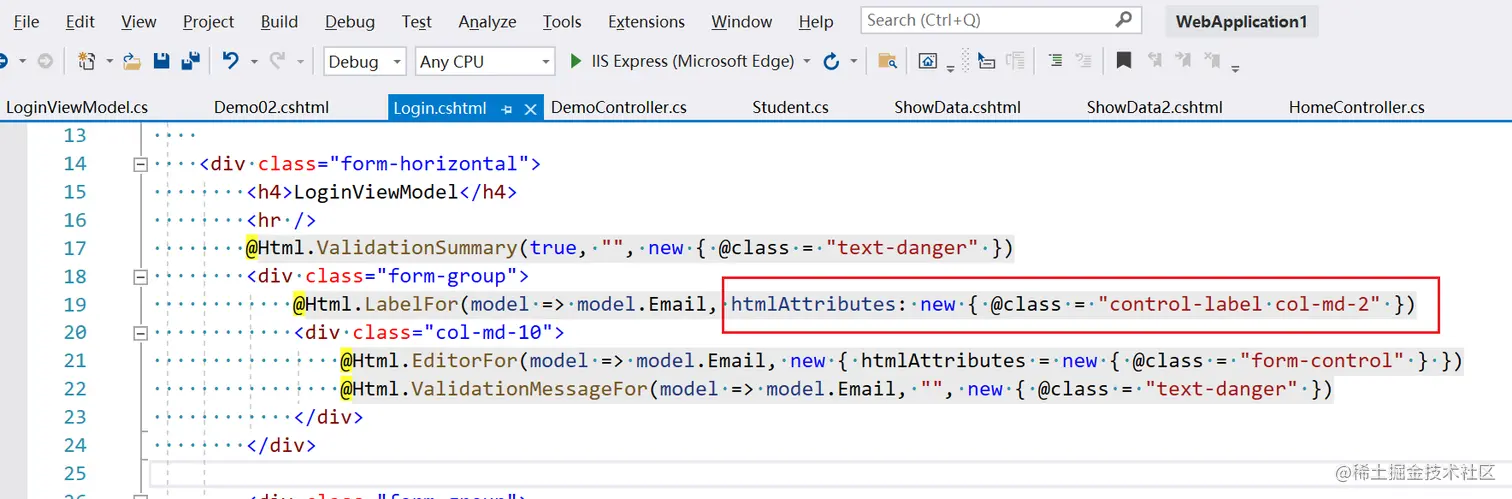Toggle a bookmark with the bookmark icon
This screenshot has width=1512, height=499.
click(x=1124, y=61)
